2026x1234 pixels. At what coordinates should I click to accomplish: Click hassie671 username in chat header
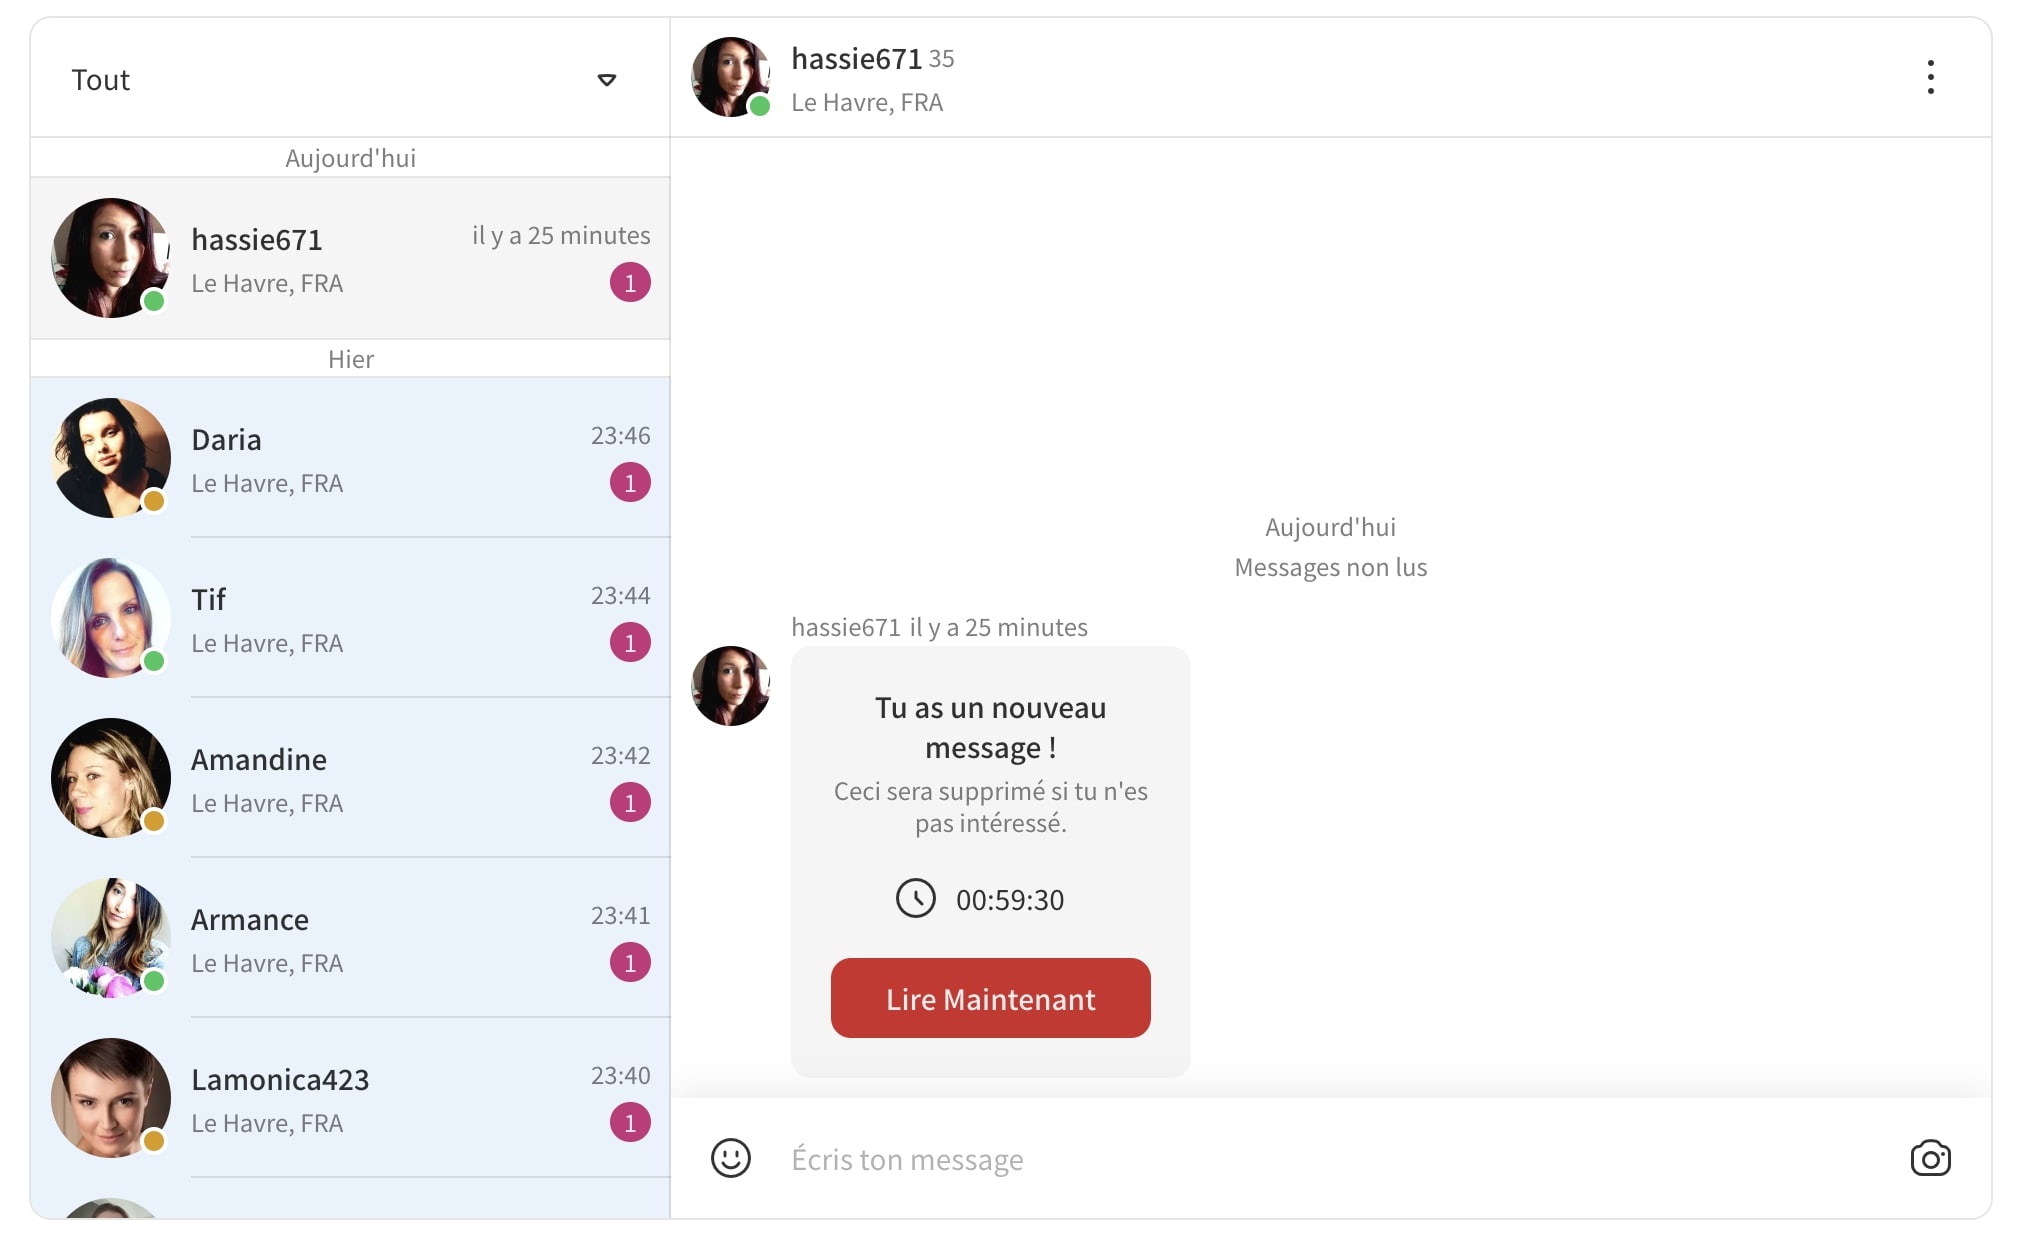[856, 59]
